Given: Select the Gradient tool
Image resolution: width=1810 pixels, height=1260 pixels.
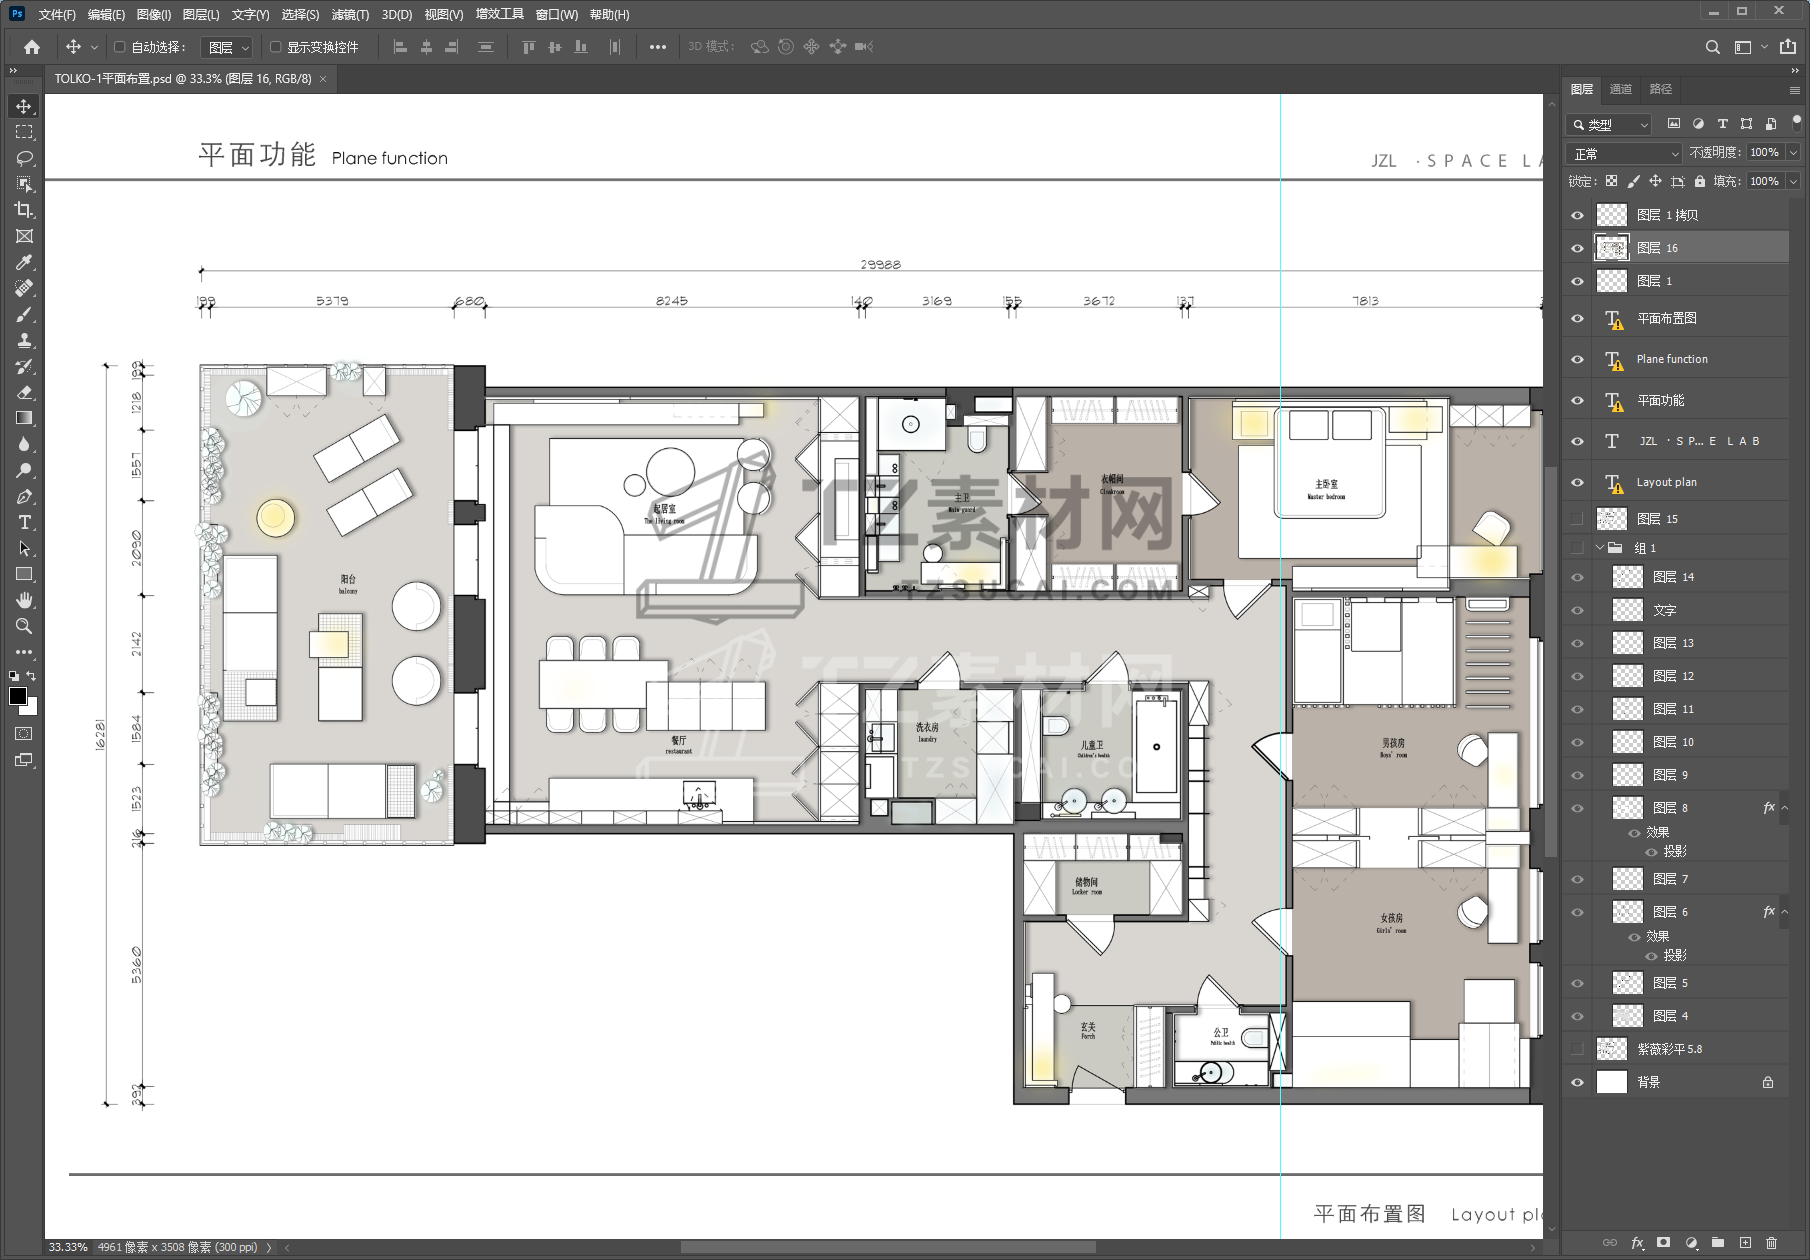Looking at the screenshot, I should pos(24,418).
